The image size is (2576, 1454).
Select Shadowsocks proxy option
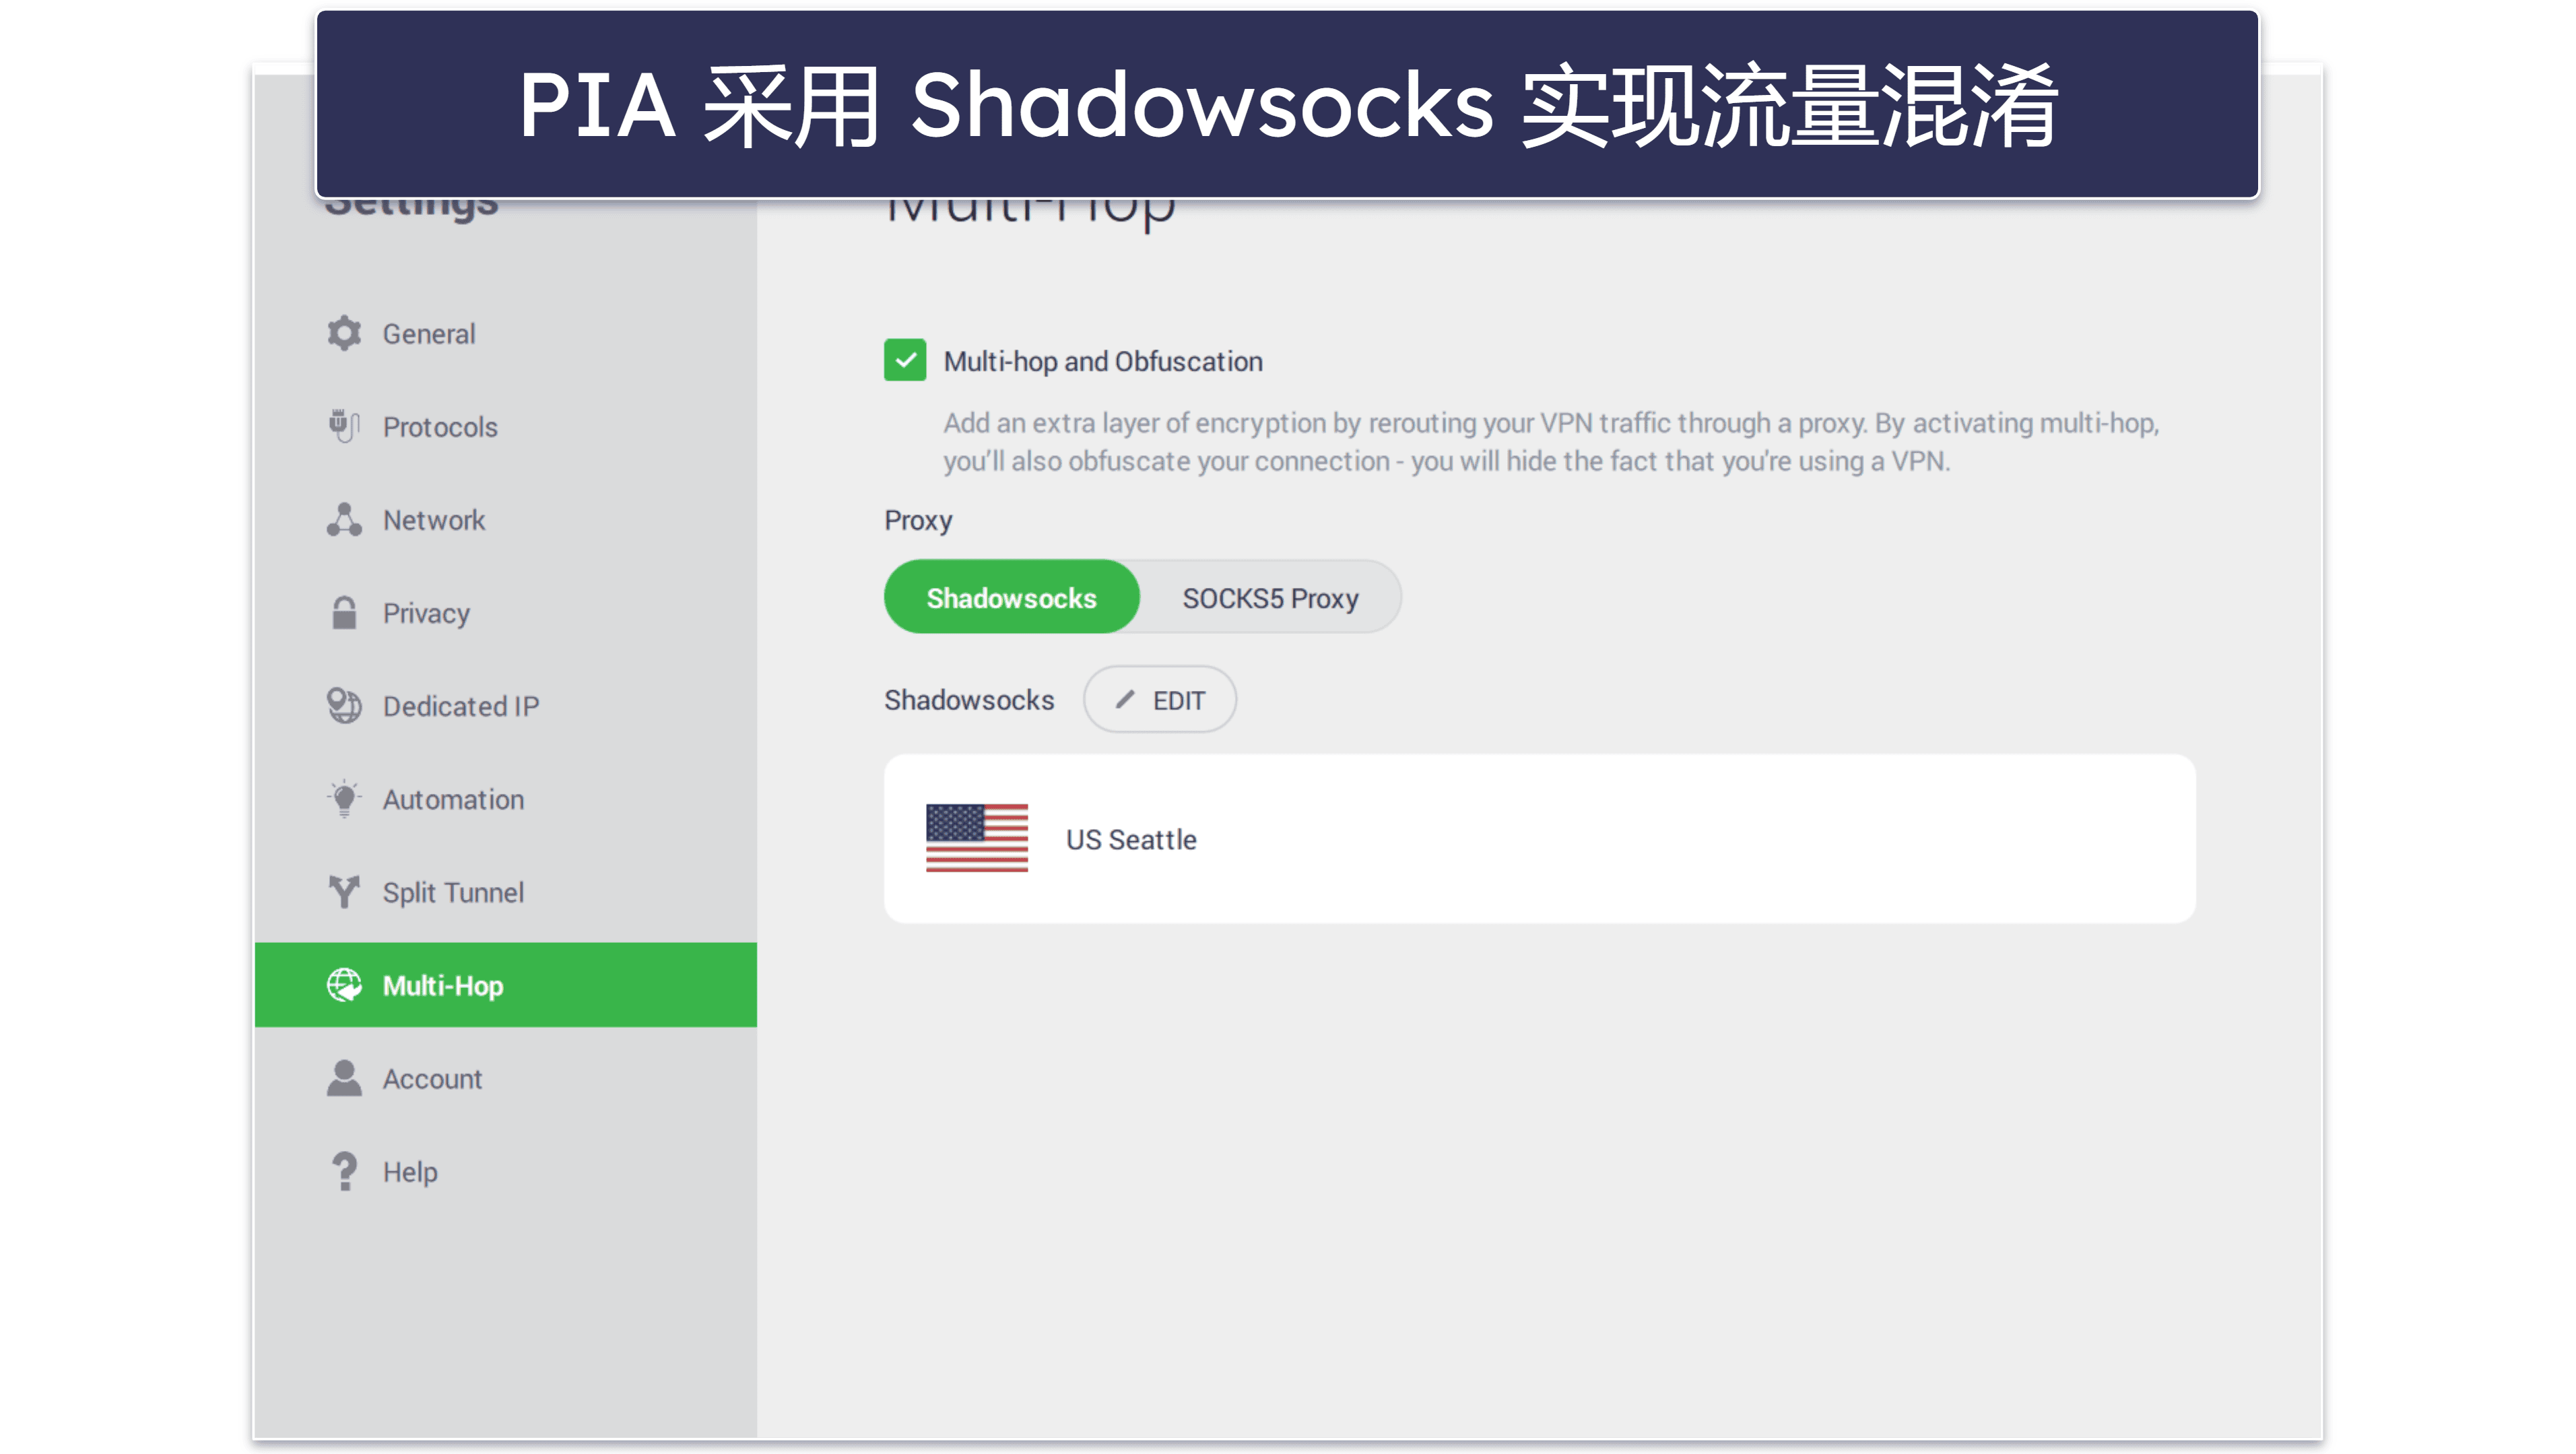1010,596
